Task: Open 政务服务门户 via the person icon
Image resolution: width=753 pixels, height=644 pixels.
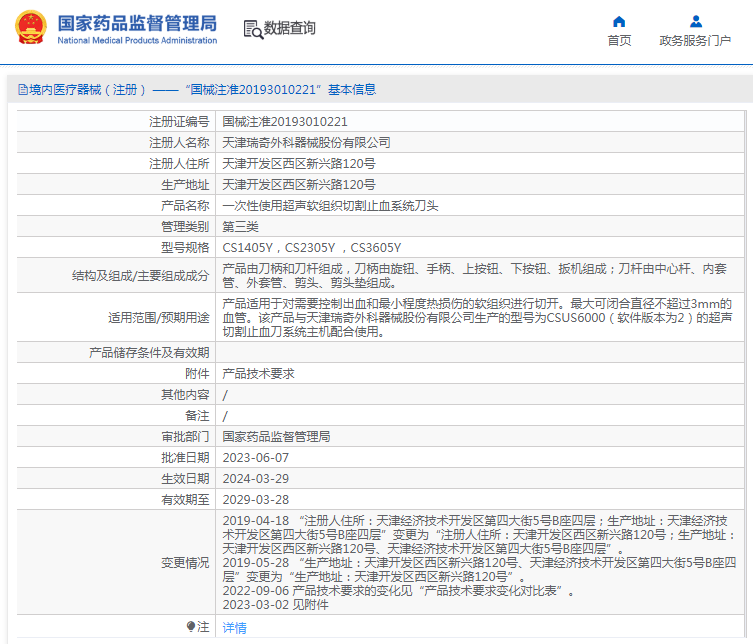Action: point(695,22)
